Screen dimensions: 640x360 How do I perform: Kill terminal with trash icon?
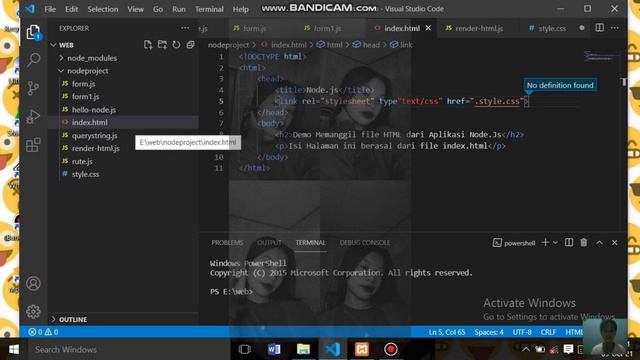click(584, 242)
